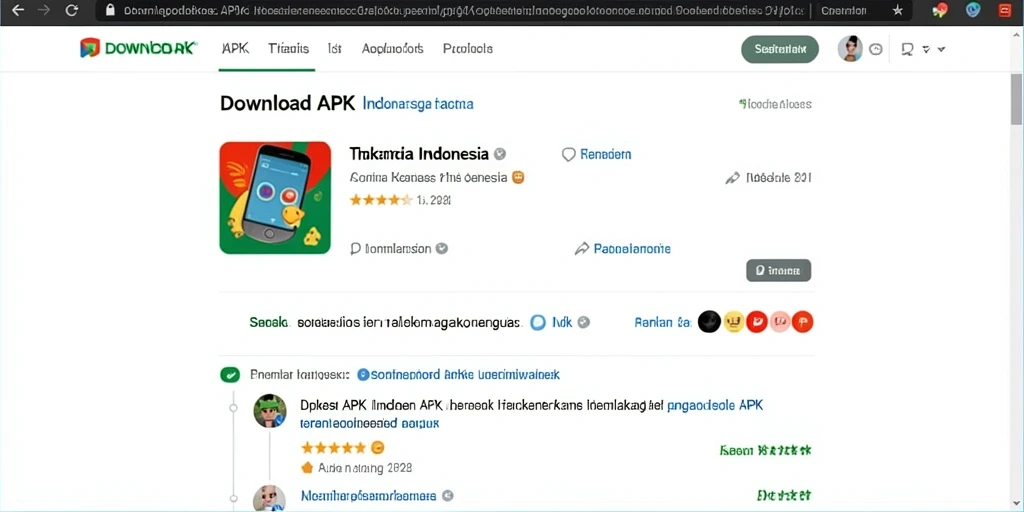Open the blue Paoaelanonie link
1024x512 pixels.
pos(632,249)
